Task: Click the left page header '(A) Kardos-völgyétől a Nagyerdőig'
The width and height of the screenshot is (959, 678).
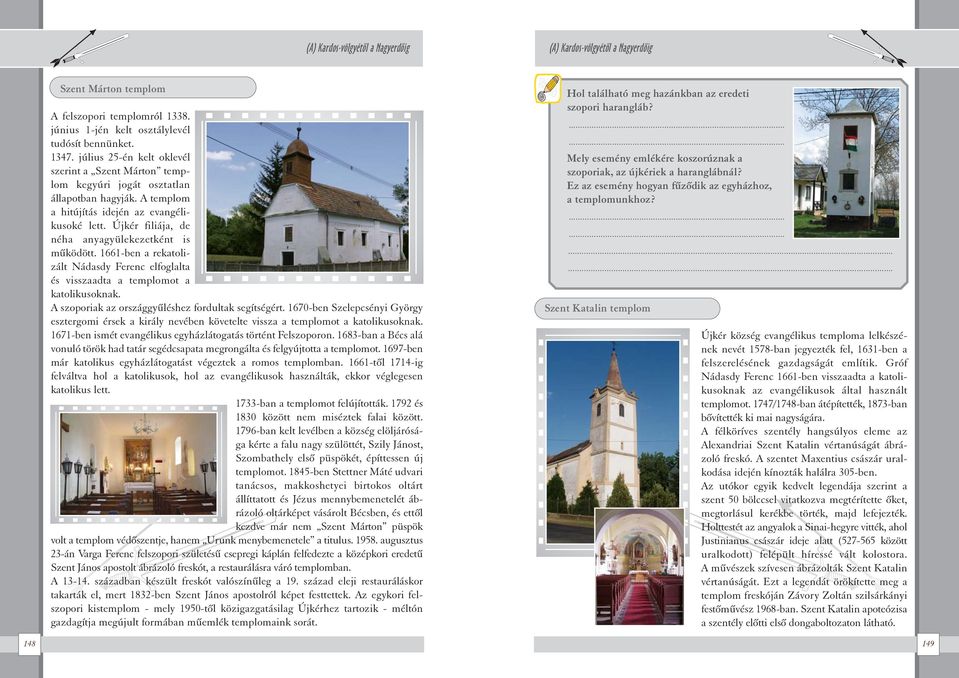Action: [358, 48]
